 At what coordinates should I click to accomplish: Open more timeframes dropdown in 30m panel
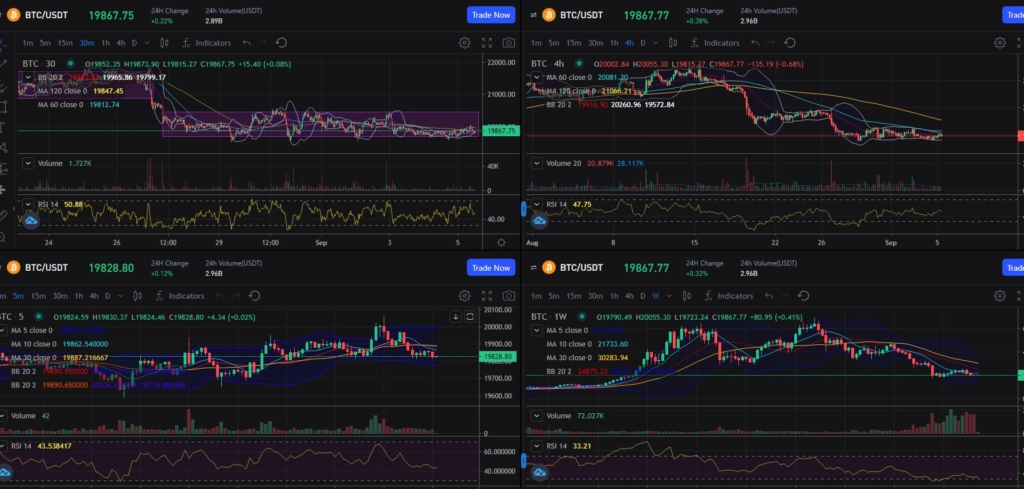click(x=147, y=43)
